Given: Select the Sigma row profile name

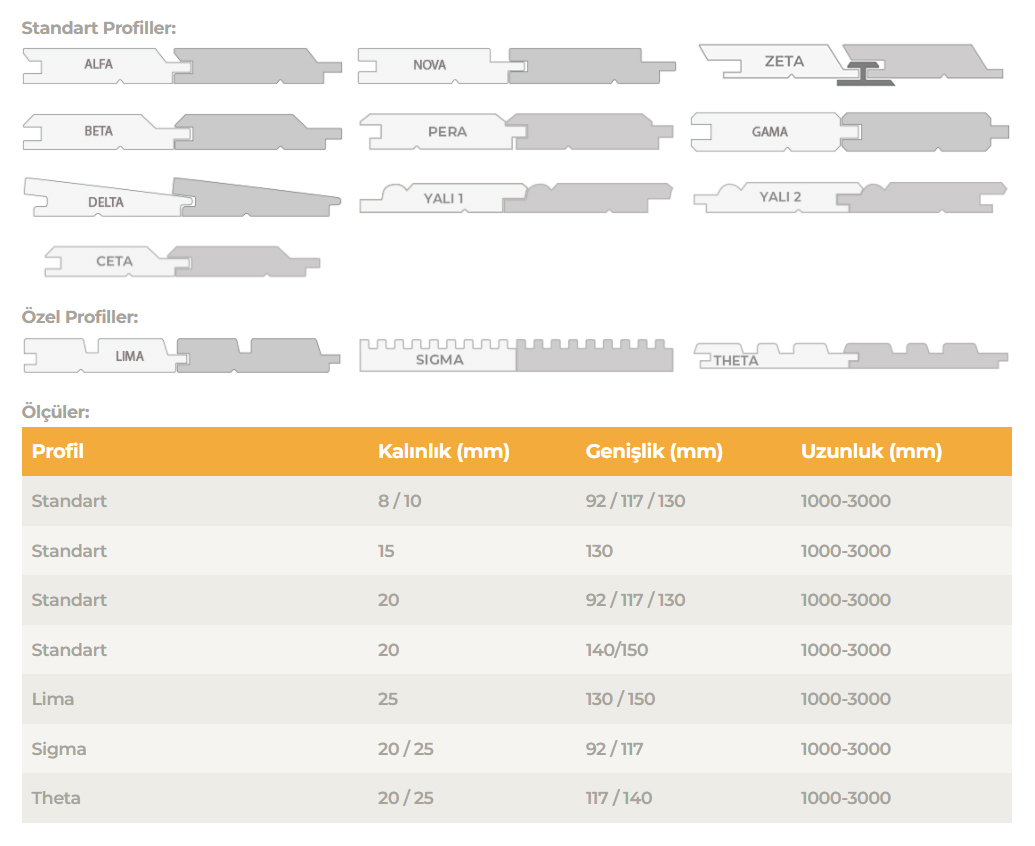Looking at the screenshot, I should tap(59, 749).
